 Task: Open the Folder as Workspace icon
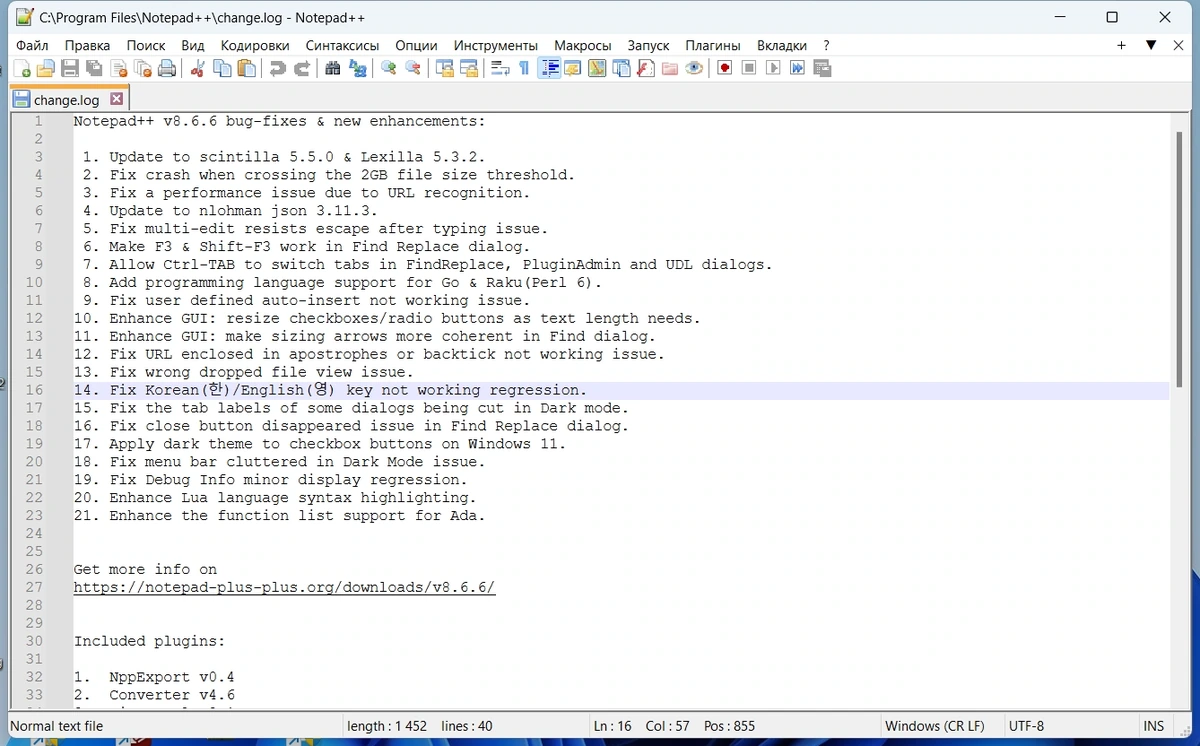click(669, 68)
